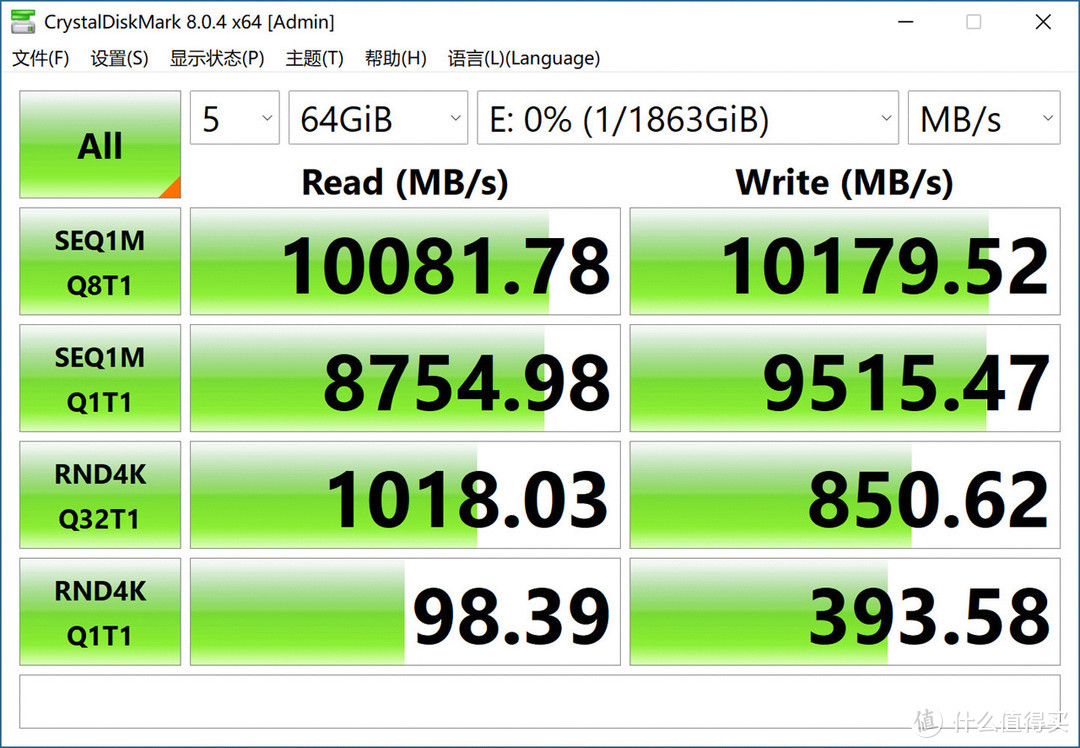Open the unit dropdown showing MB/s
The width and height of the screenshot is (1080, 748).
tap(984, 118)
